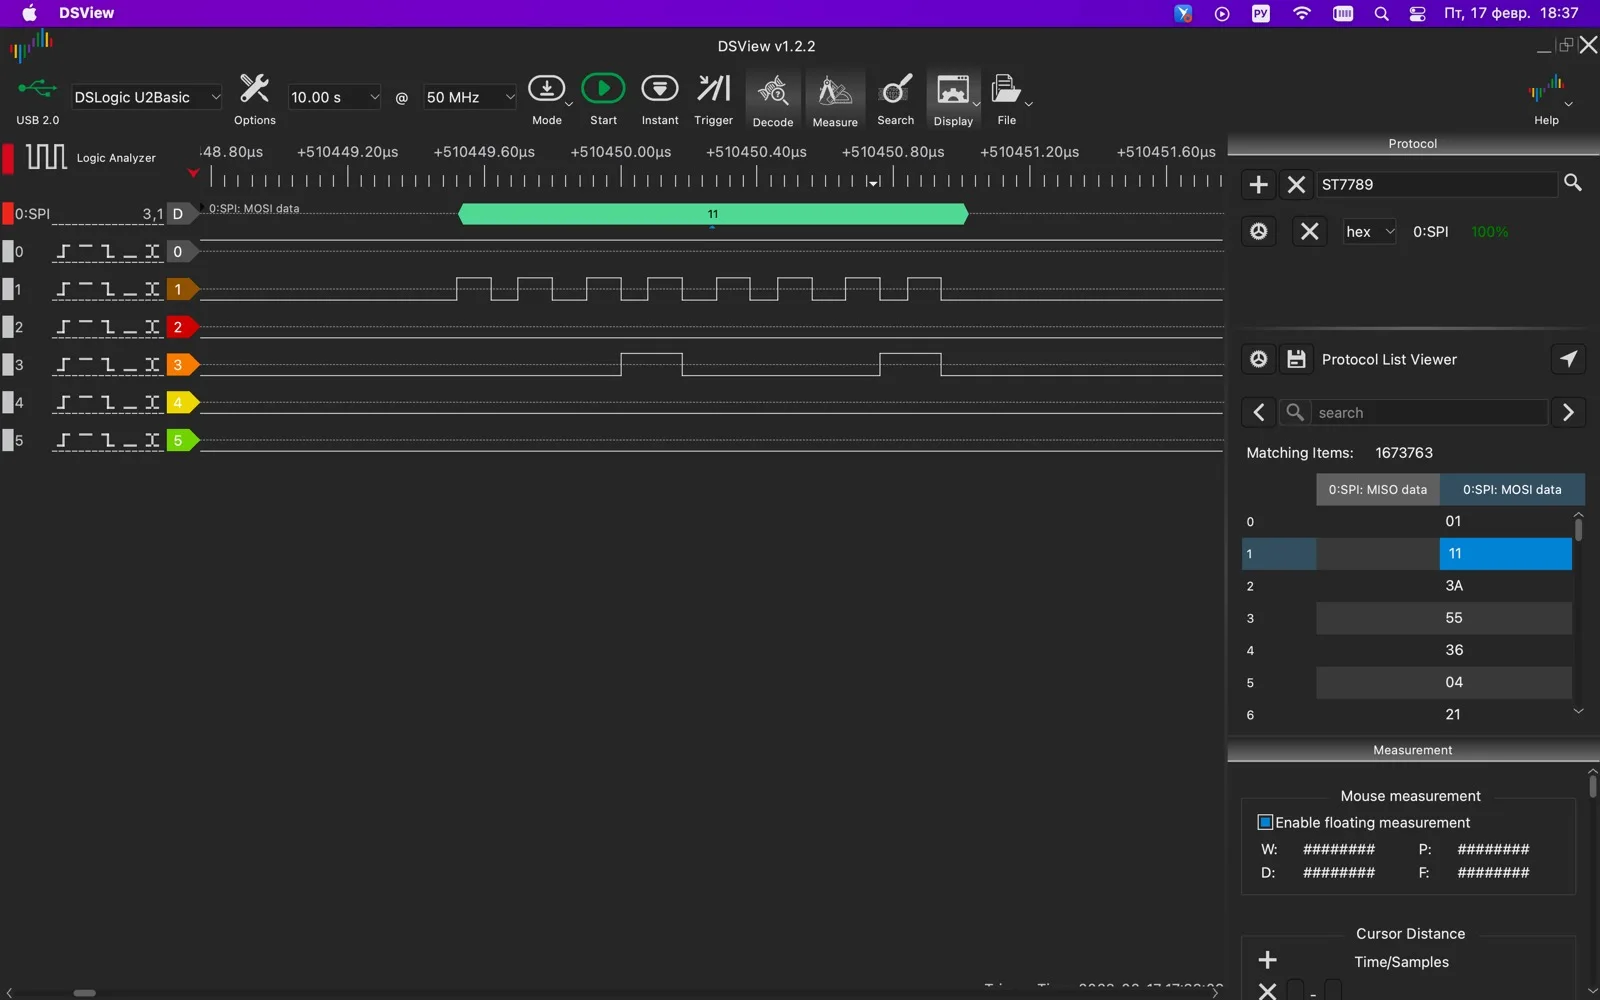This screenshot has width=1600, height=1000.
Task: Click the 0:SPI decoder row label
Action: [x=33, y=214]
